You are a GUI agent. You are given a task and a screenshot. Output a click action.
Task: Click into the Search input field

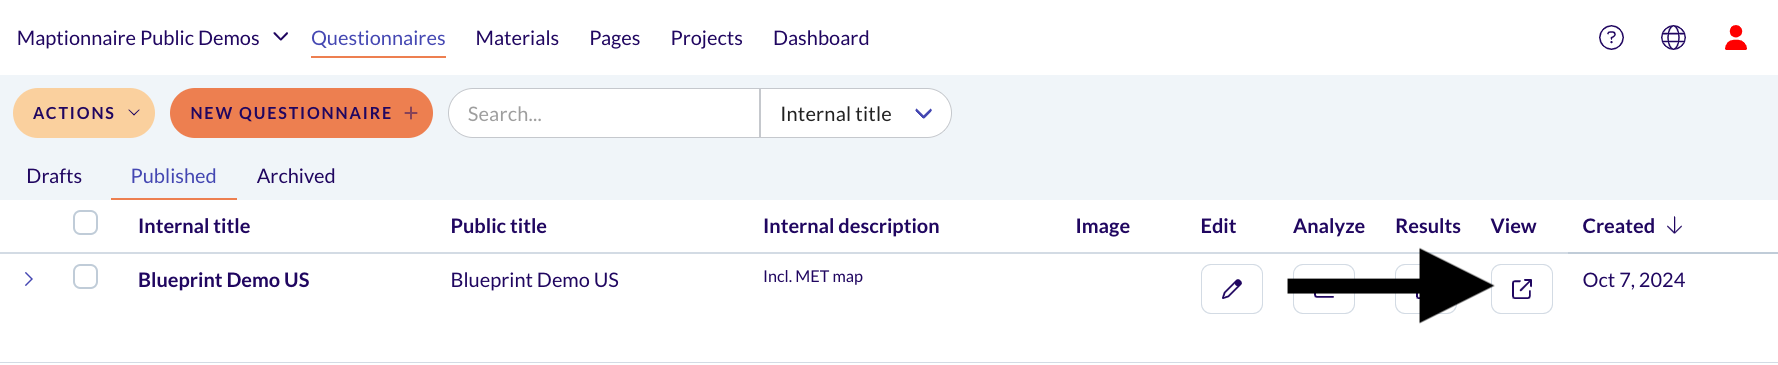point(604,113)
